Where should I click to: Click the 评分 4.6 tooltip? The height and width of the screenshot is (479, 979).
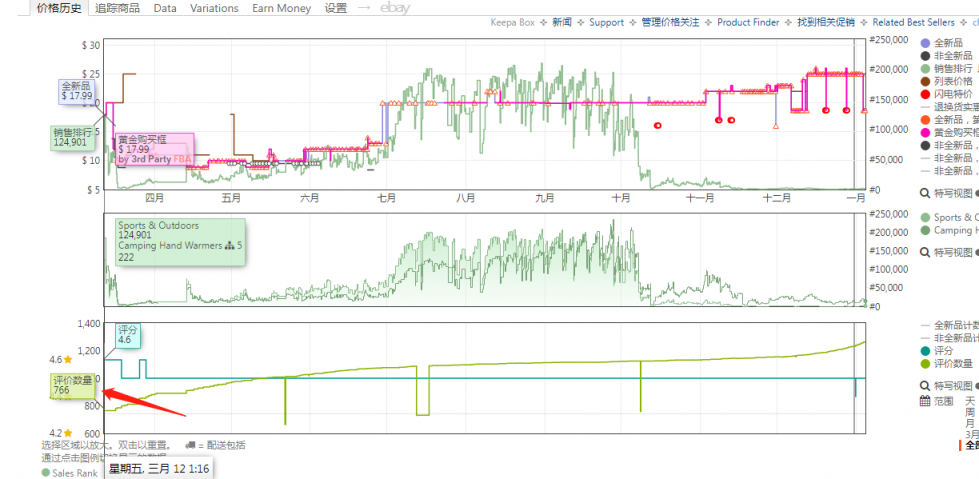tap(126, 335)
